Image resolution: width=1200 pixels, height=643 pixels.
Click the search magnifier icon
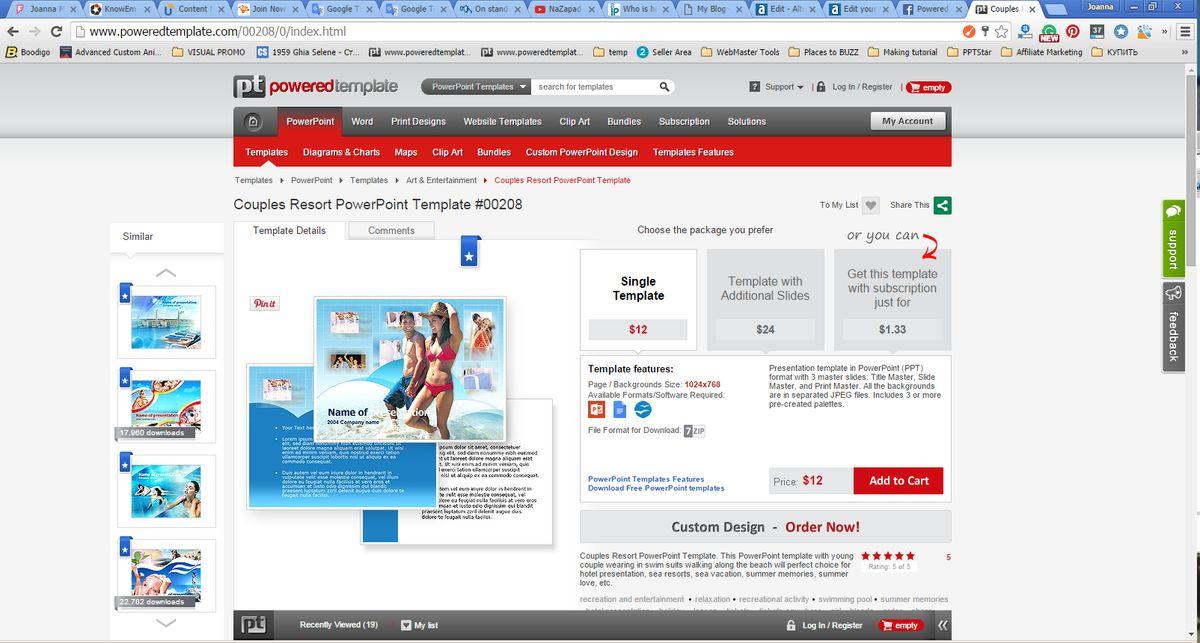(665, 87)
